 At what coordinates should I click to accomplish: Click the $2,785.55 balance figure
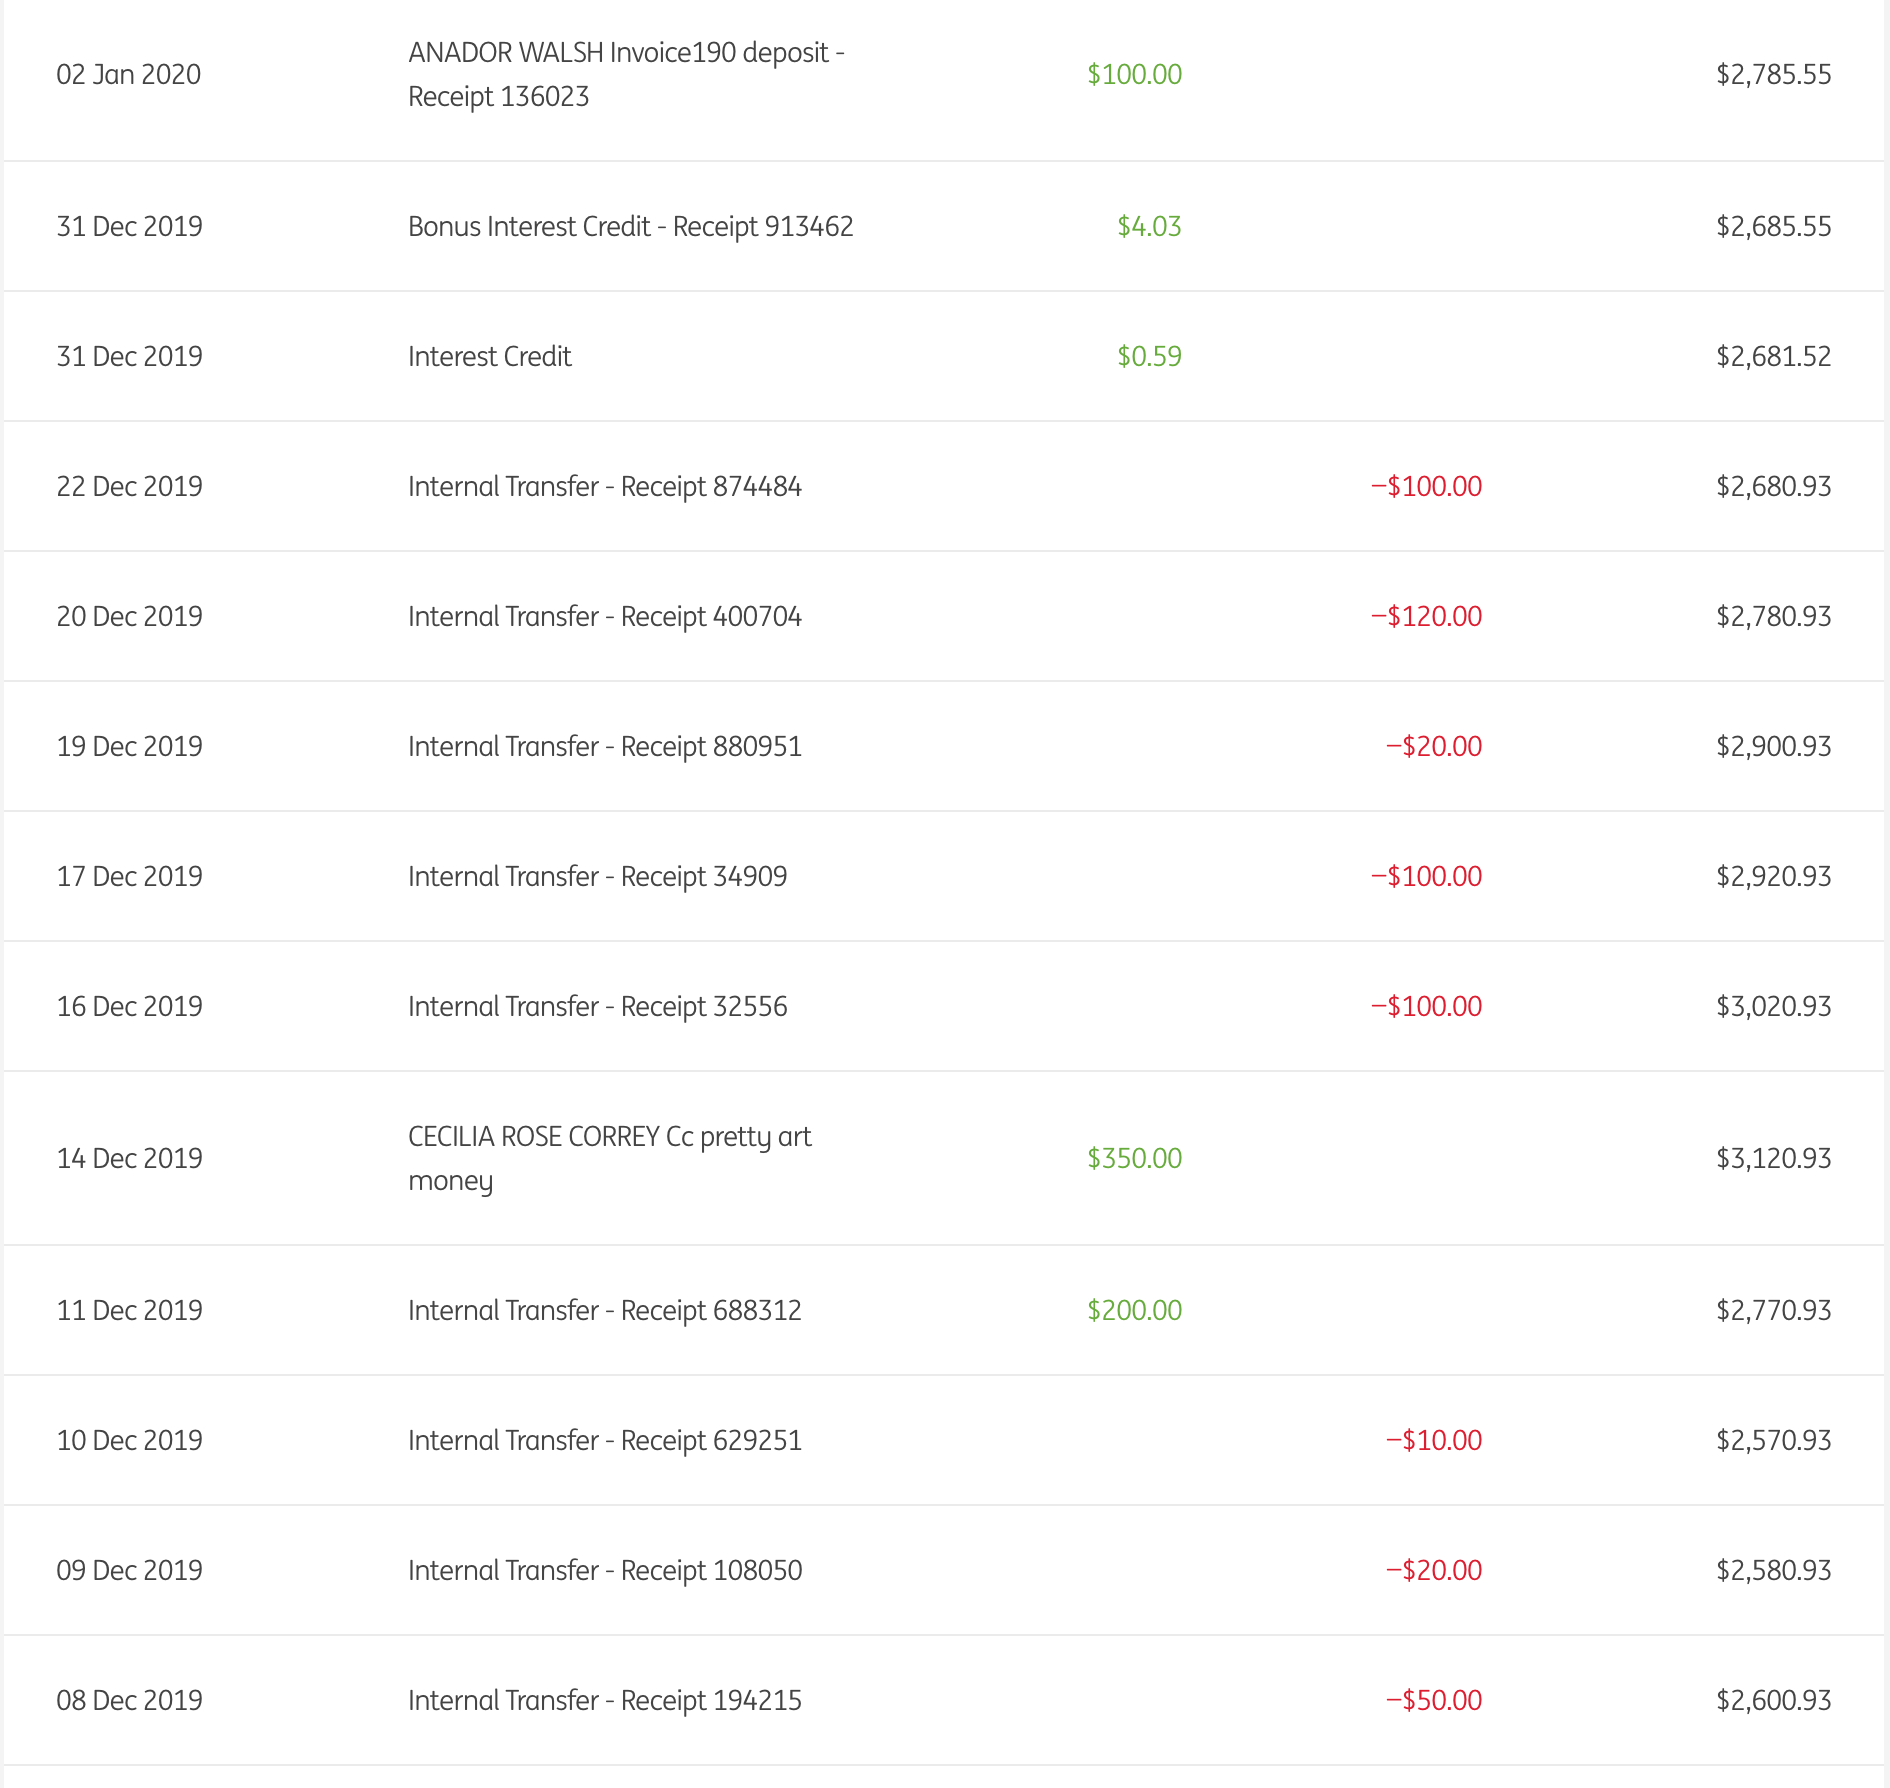(1773, 75)
